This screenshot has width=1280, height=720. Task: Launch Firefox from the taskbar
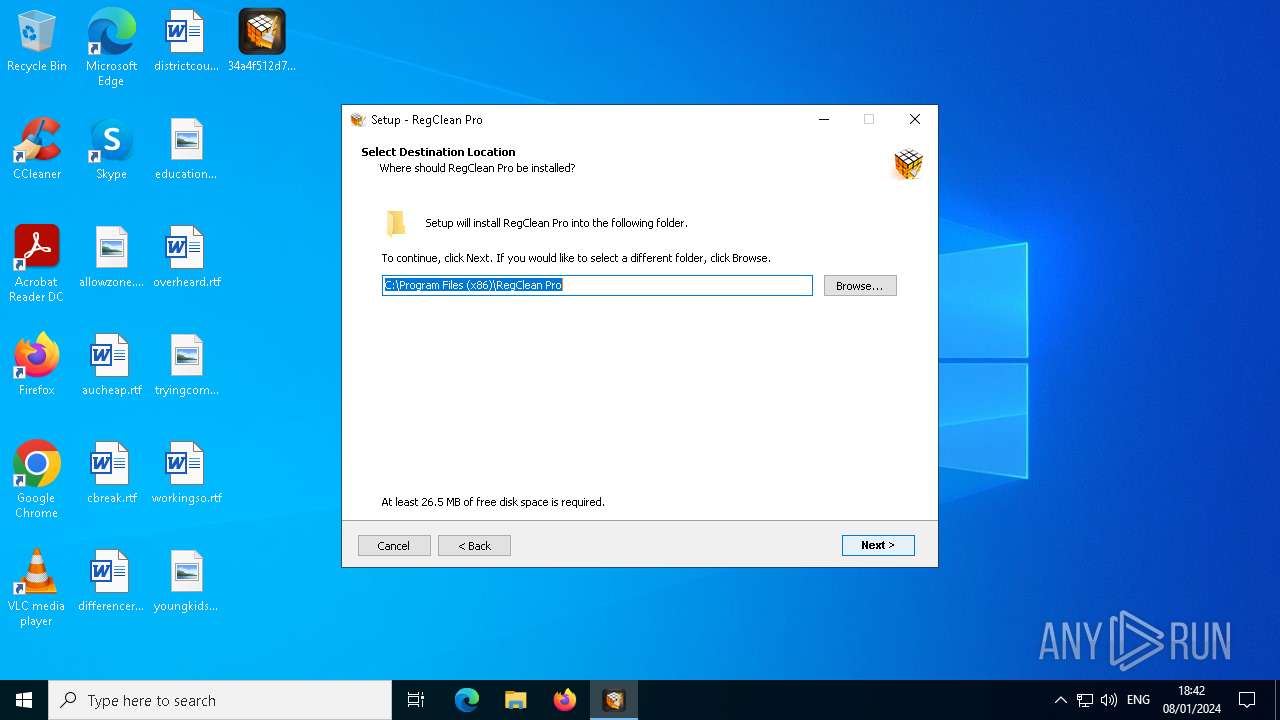coord(565,700)
